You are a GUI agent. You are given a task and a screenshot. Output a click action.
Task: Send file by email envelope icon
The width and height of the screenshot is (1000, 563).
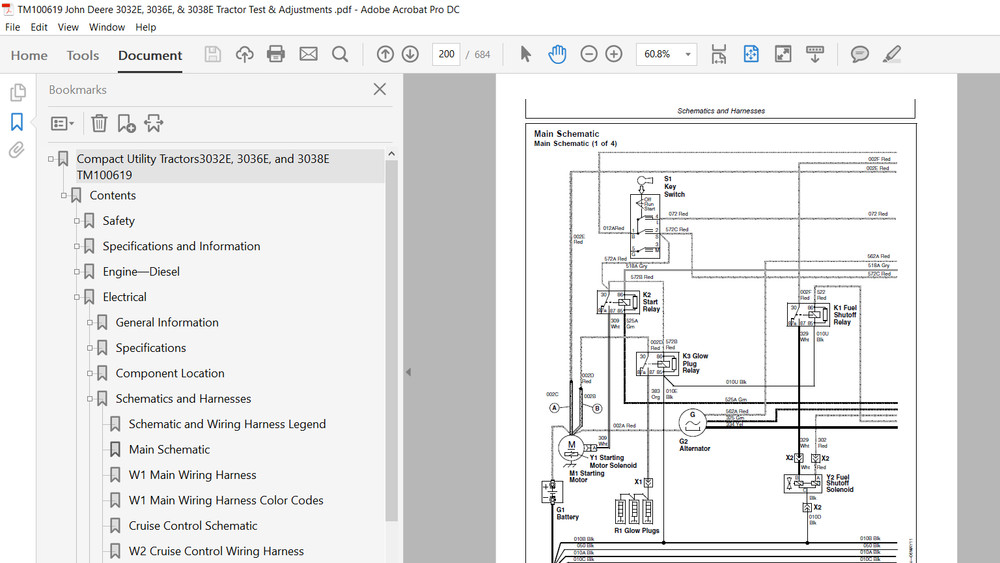pyautogui.click(x=309, y=54)
